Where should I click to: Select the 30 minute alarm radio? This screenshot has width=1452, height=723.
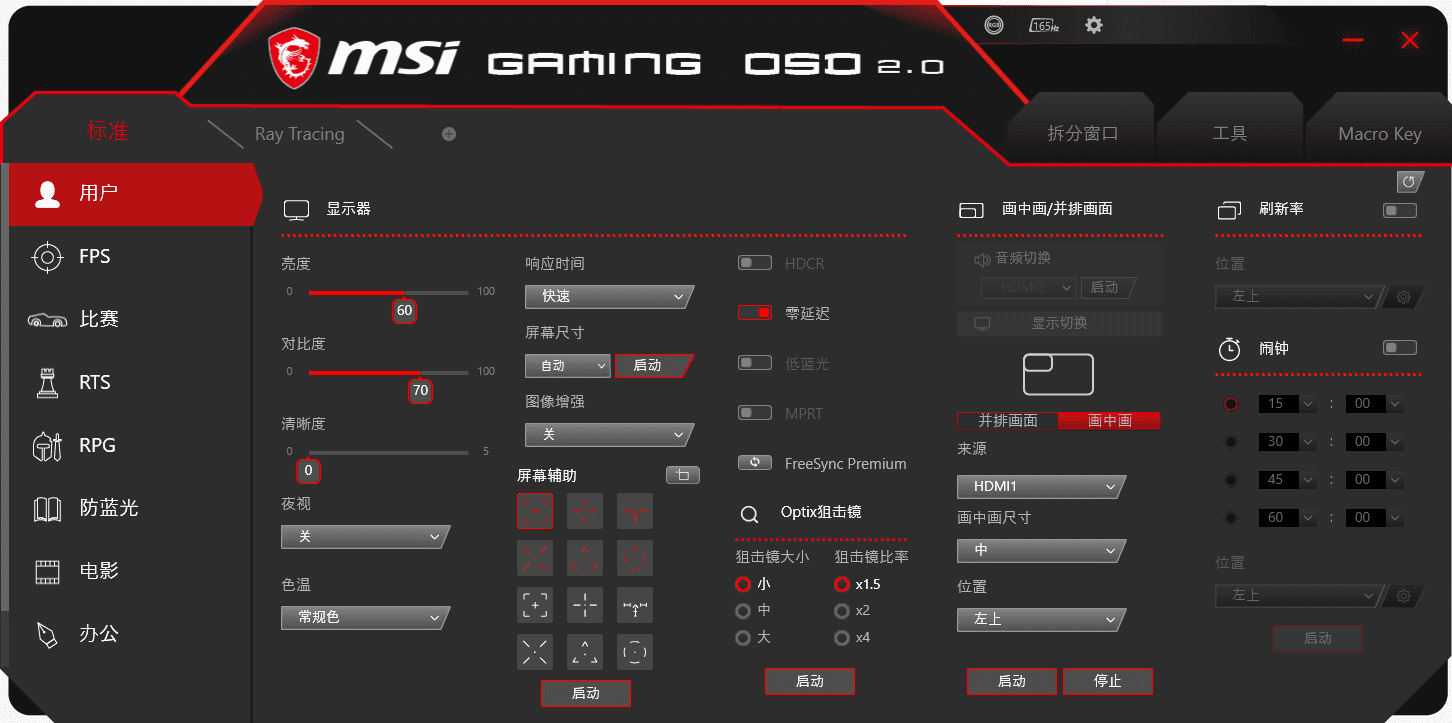coord(1231,442)
